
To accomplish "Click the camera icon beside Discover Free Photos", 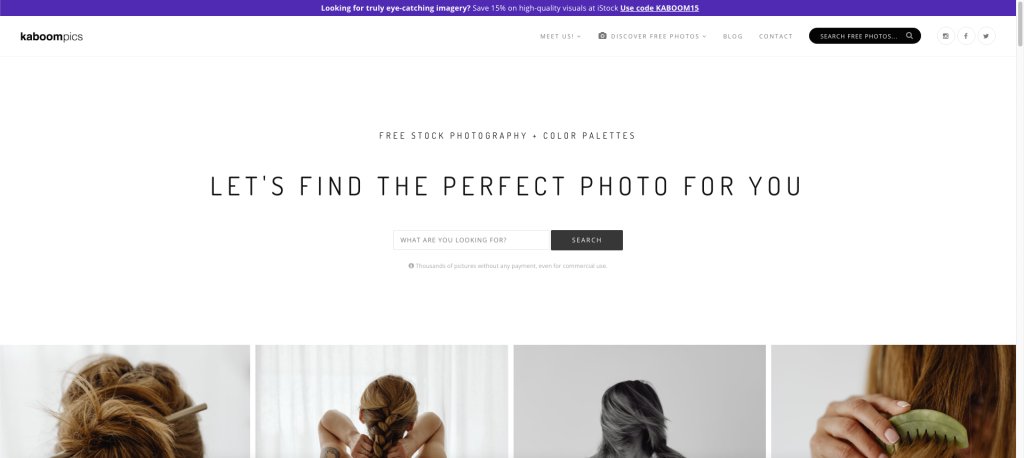I will pyautogui.click(x=602, y=36).
